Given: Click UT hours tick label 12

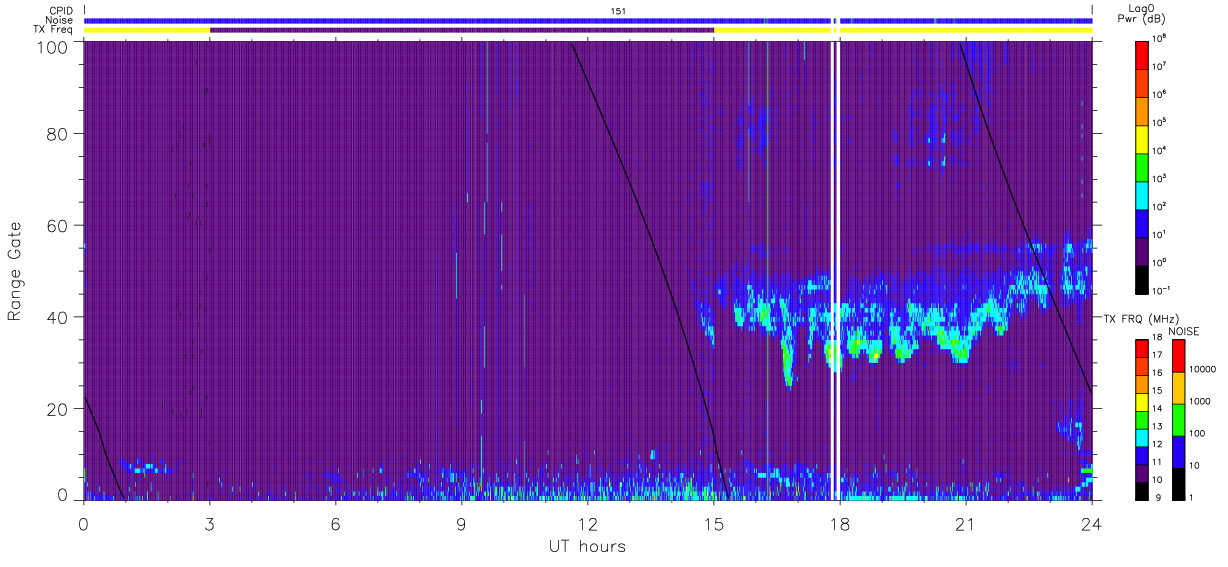Looking at the screenshot, I should 587,524.
